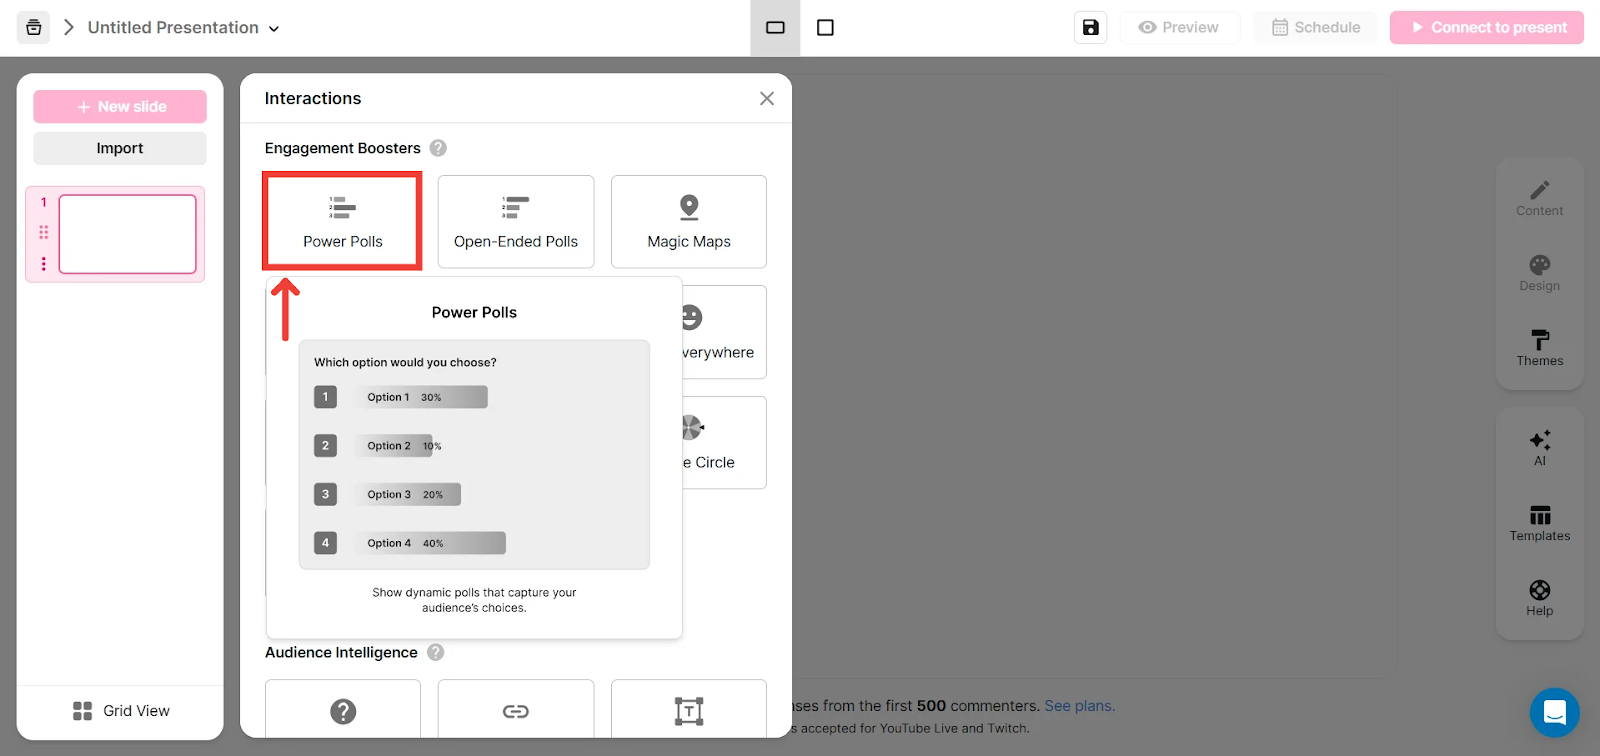Open the Content panel

point(1539,198)
